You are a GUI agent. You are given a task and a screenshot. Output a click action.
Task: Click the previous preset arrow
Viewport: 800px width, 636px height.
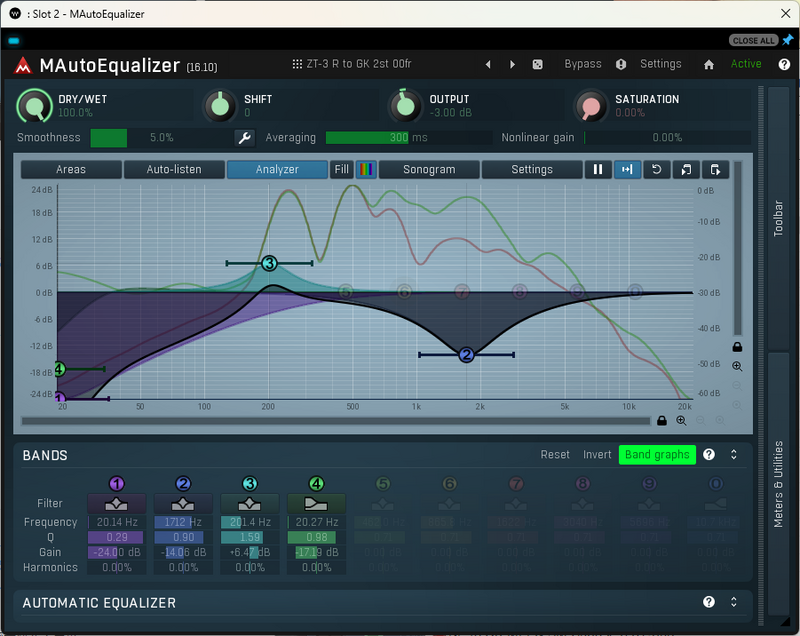(488, 64)
